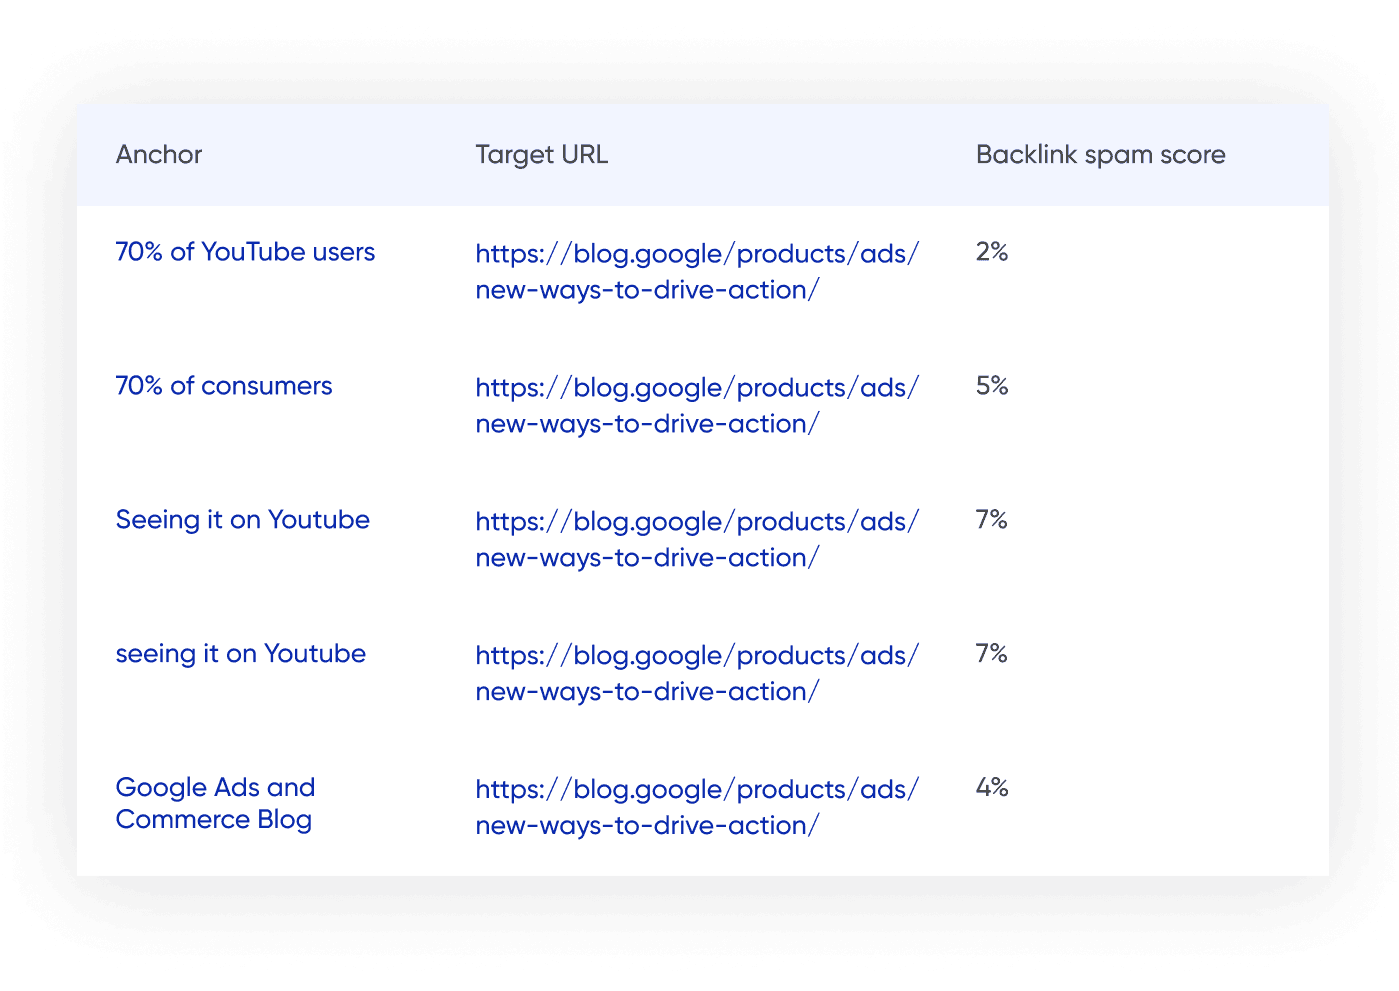Click the Anchor column header
Image resolution: width=1399 pixels, height=991 pixels.
coord(159,155)
